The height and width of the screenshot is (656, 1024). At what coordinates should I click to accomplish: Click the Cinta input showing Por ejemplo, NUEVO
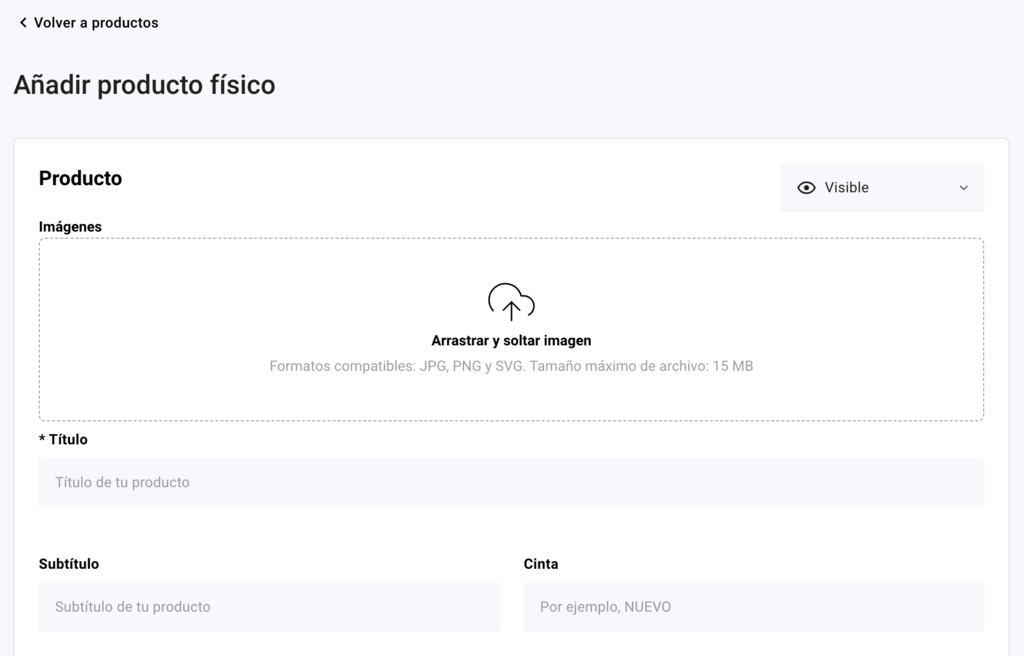pyautogui.click(x=753, y=607)
